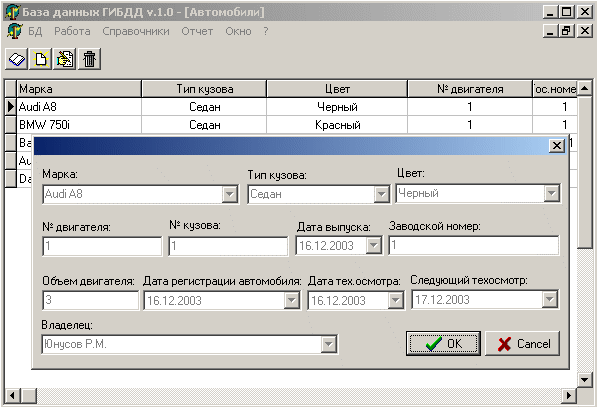Click the Cancel button
Image resolution: width=598 pixels, height=408 pixels.
coord(523,344)
